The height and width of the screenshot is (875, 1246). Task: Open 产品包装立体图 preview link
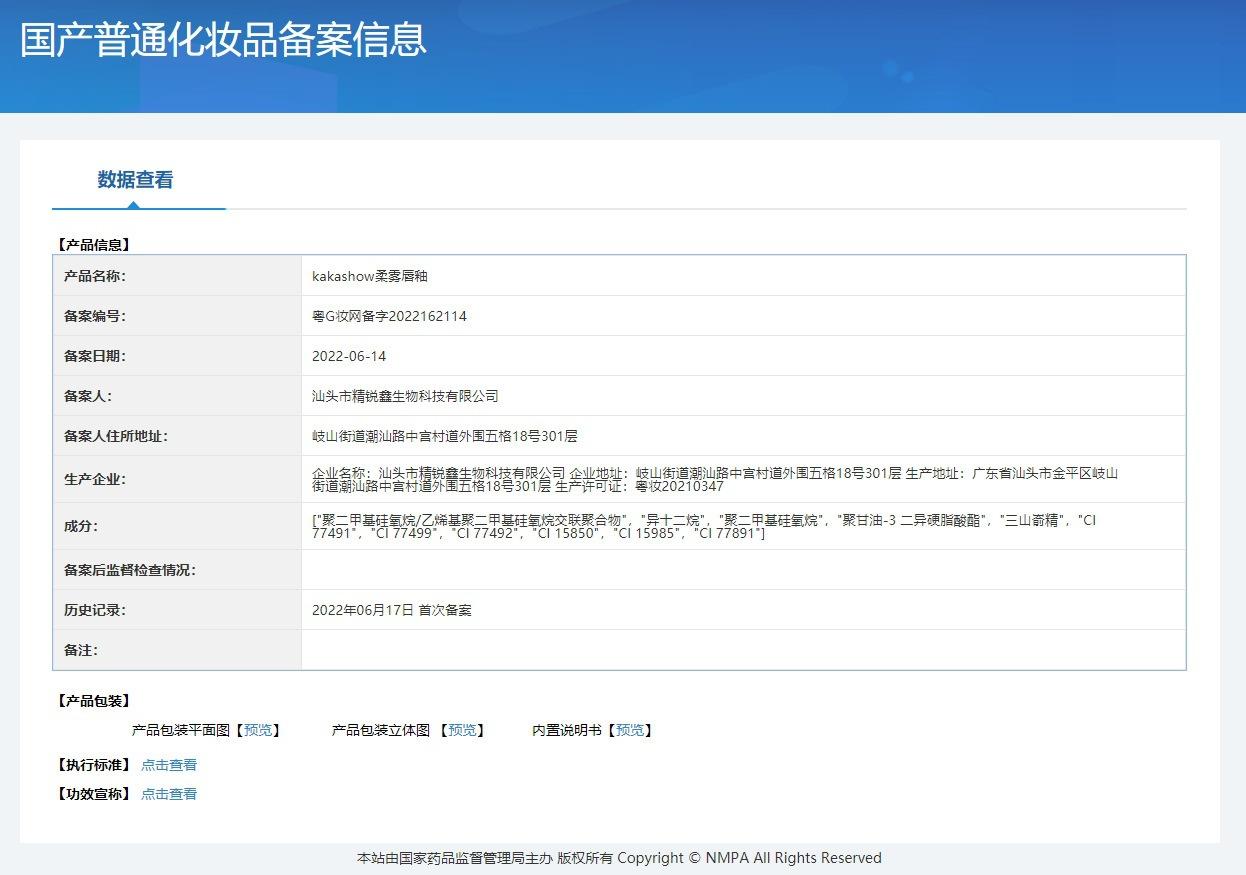pos(462,731)
